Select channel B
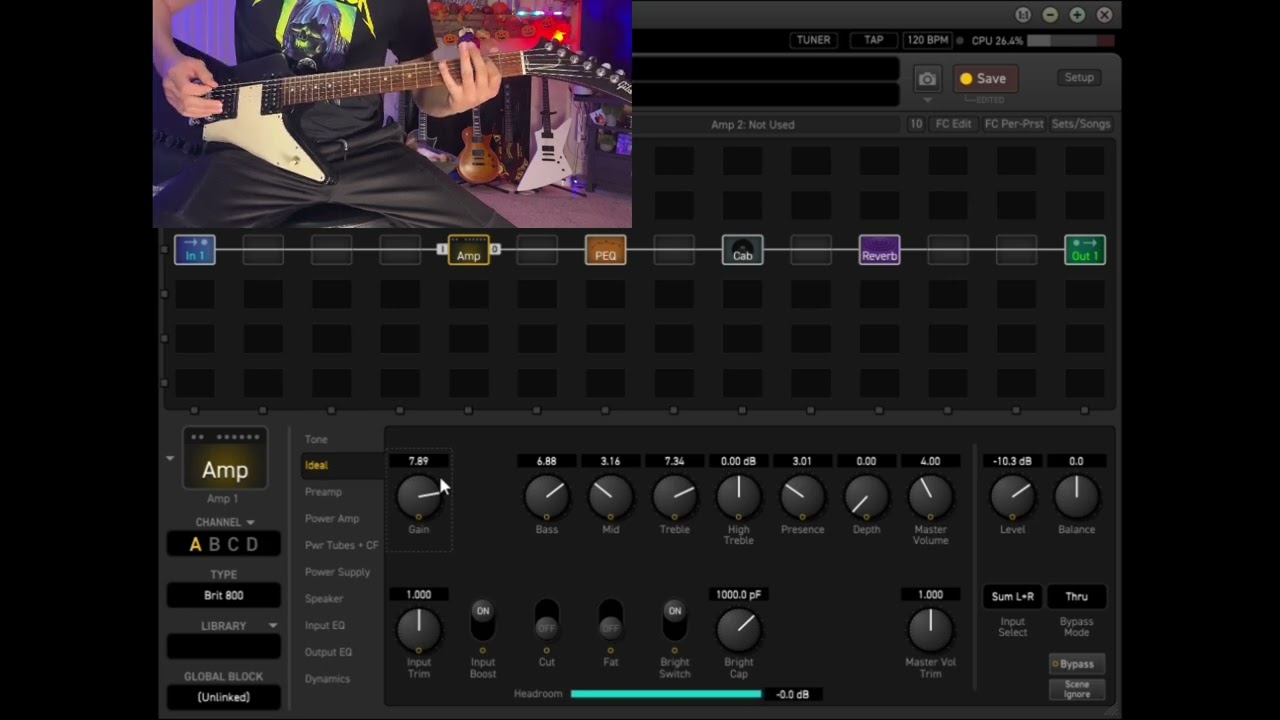 pyautogui.click(x=214, y=545)
